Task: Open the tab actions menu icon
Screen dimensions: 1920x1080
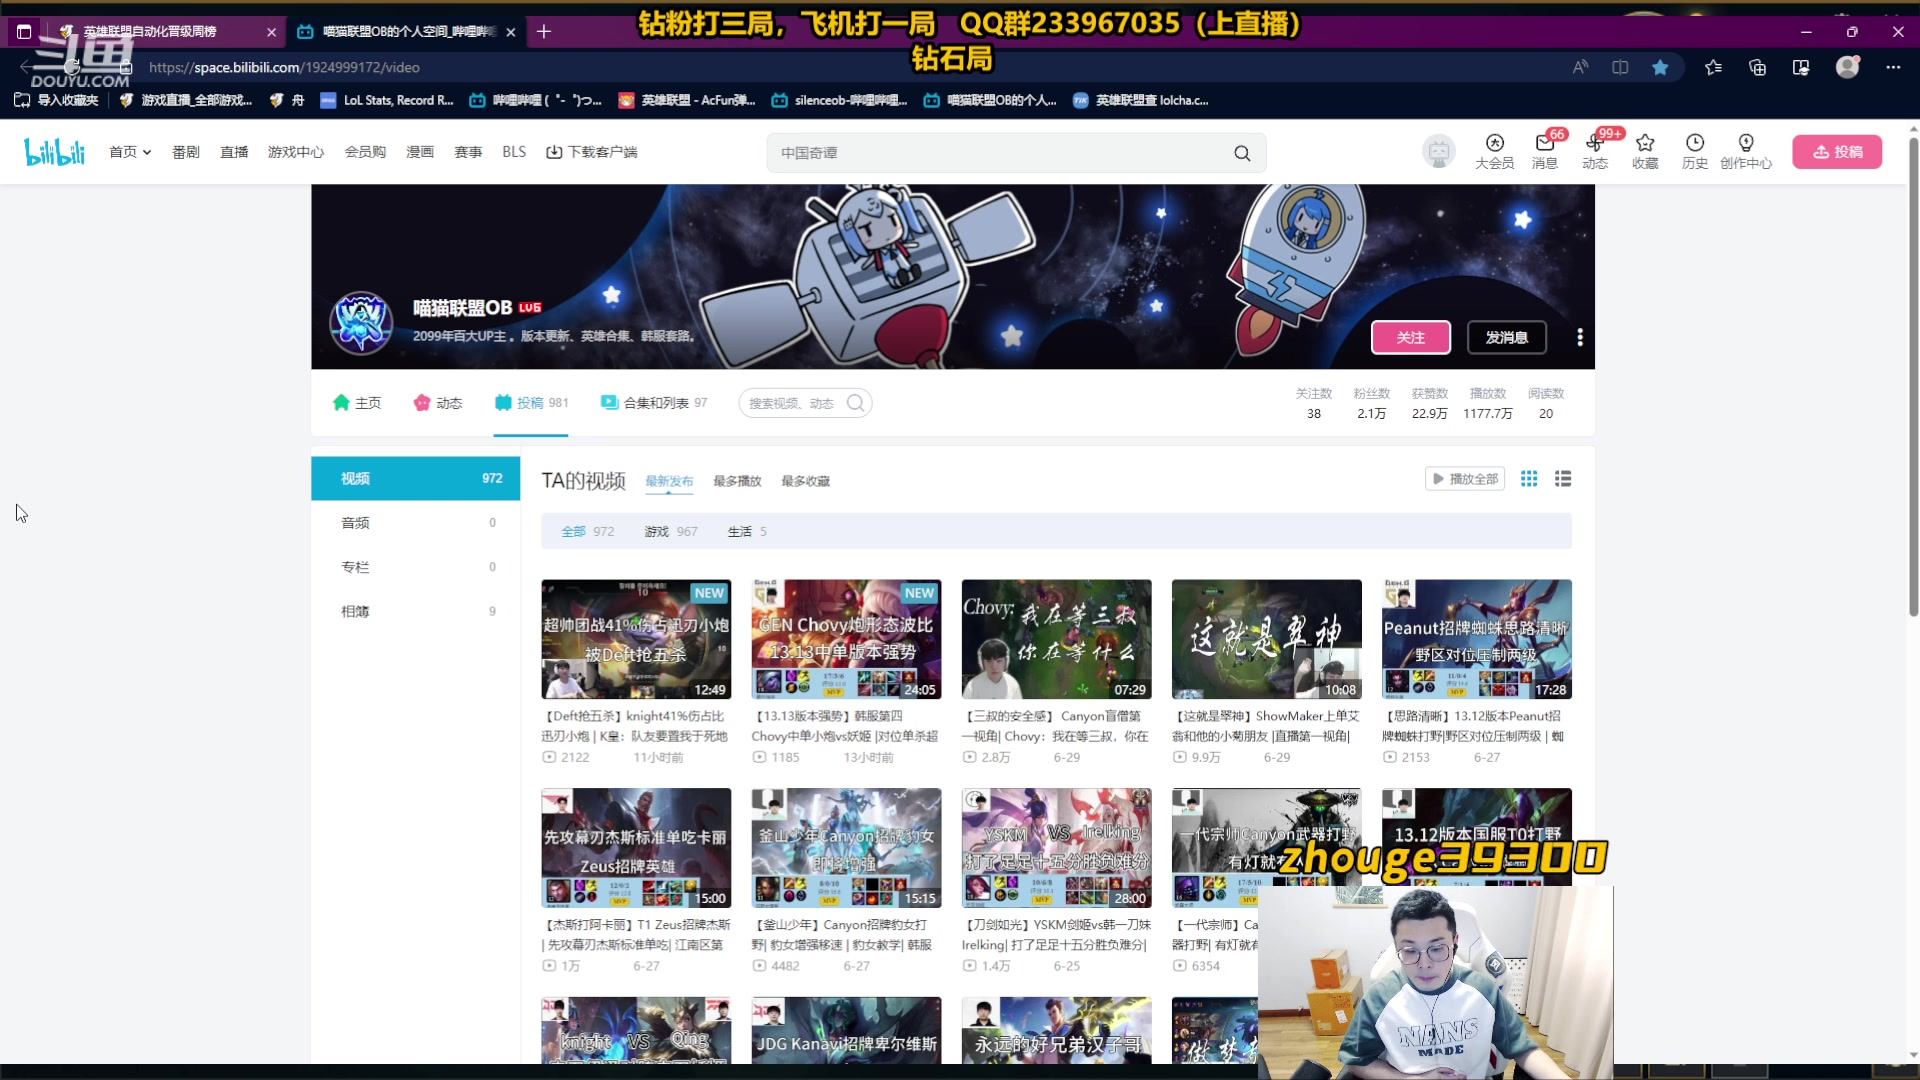Action: 24,32
